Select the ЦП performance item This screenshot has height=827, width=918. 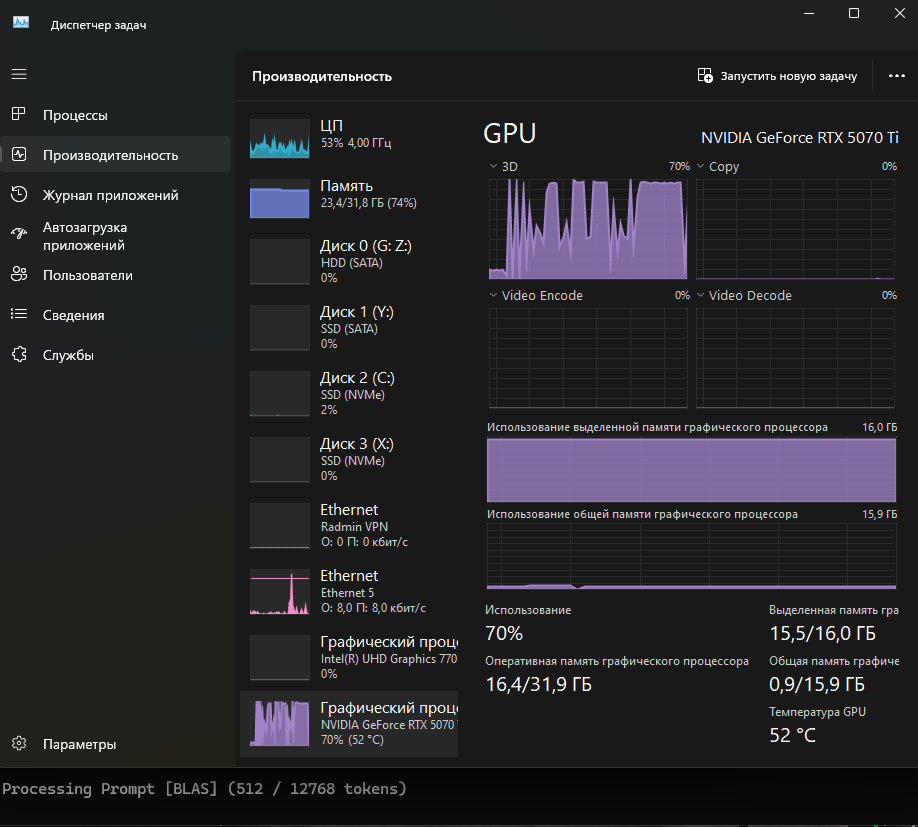pos(348,136)
